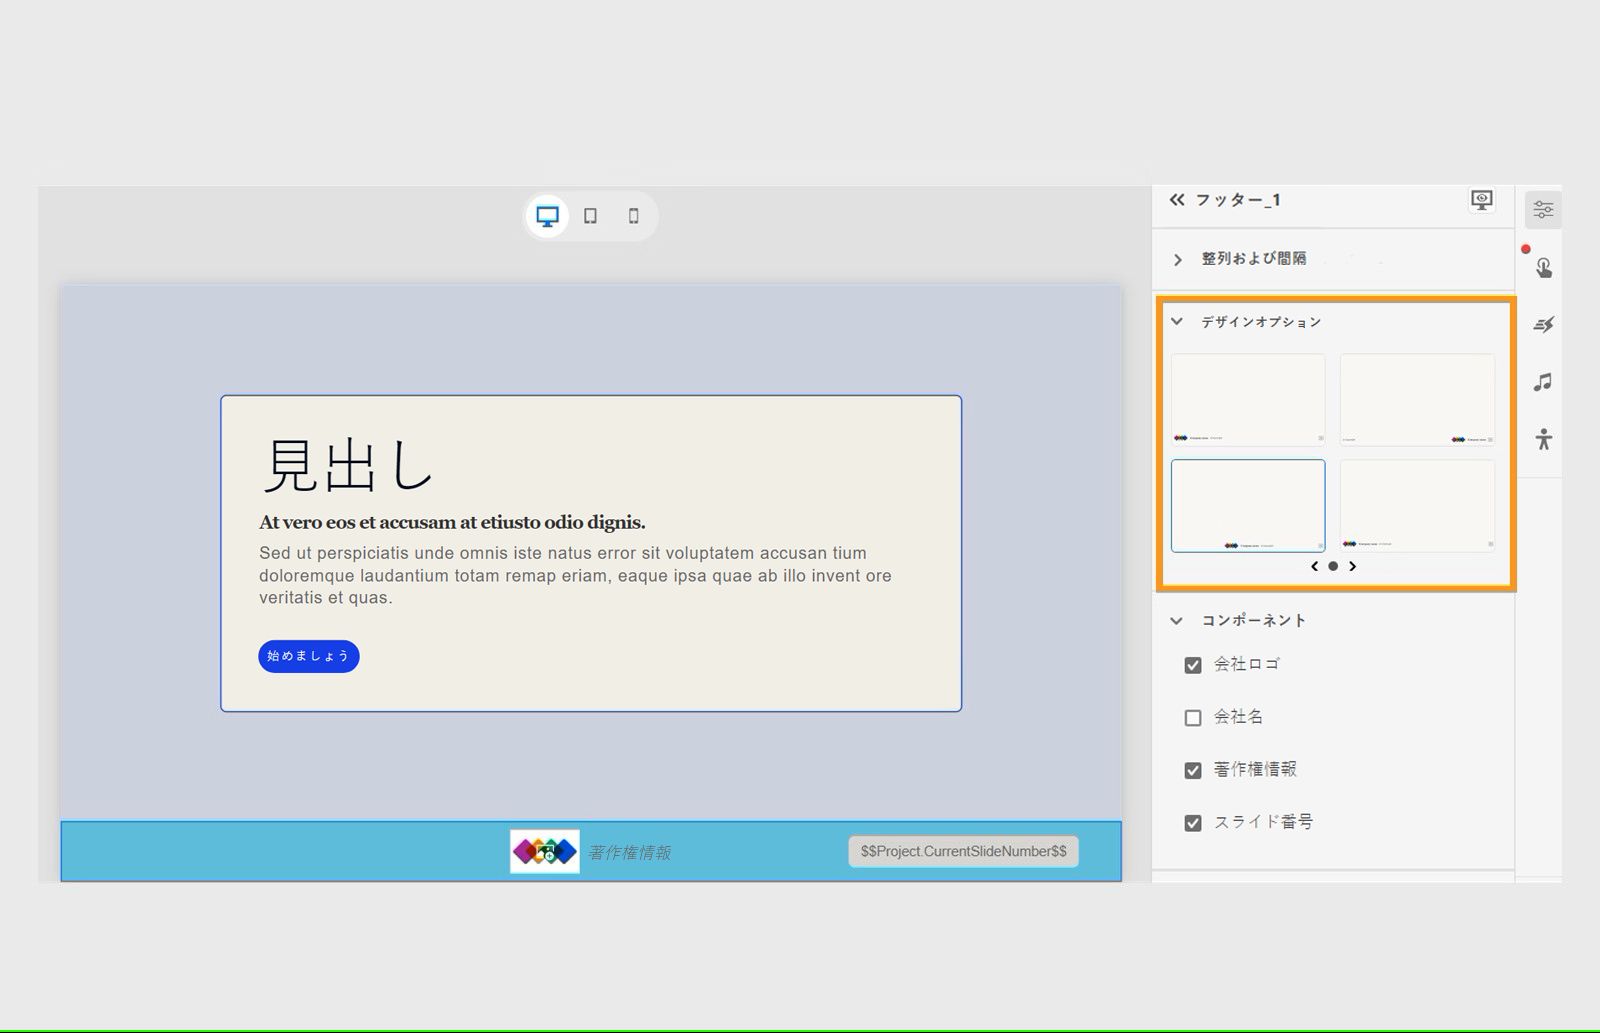Click the 始めましょう button on slide
1600x1033 pixels.
coord(308,656)
